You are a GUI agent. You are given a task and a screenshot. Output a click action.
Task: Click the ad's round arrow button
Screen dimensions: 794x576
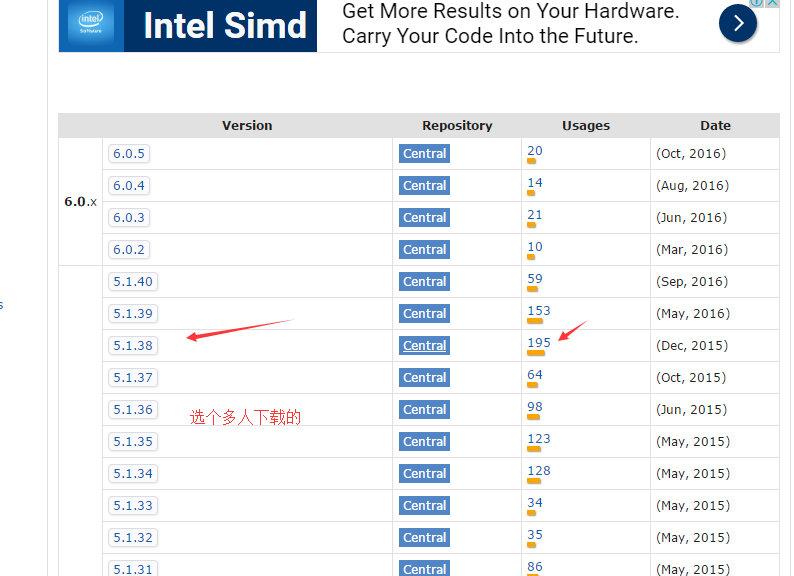737,23
